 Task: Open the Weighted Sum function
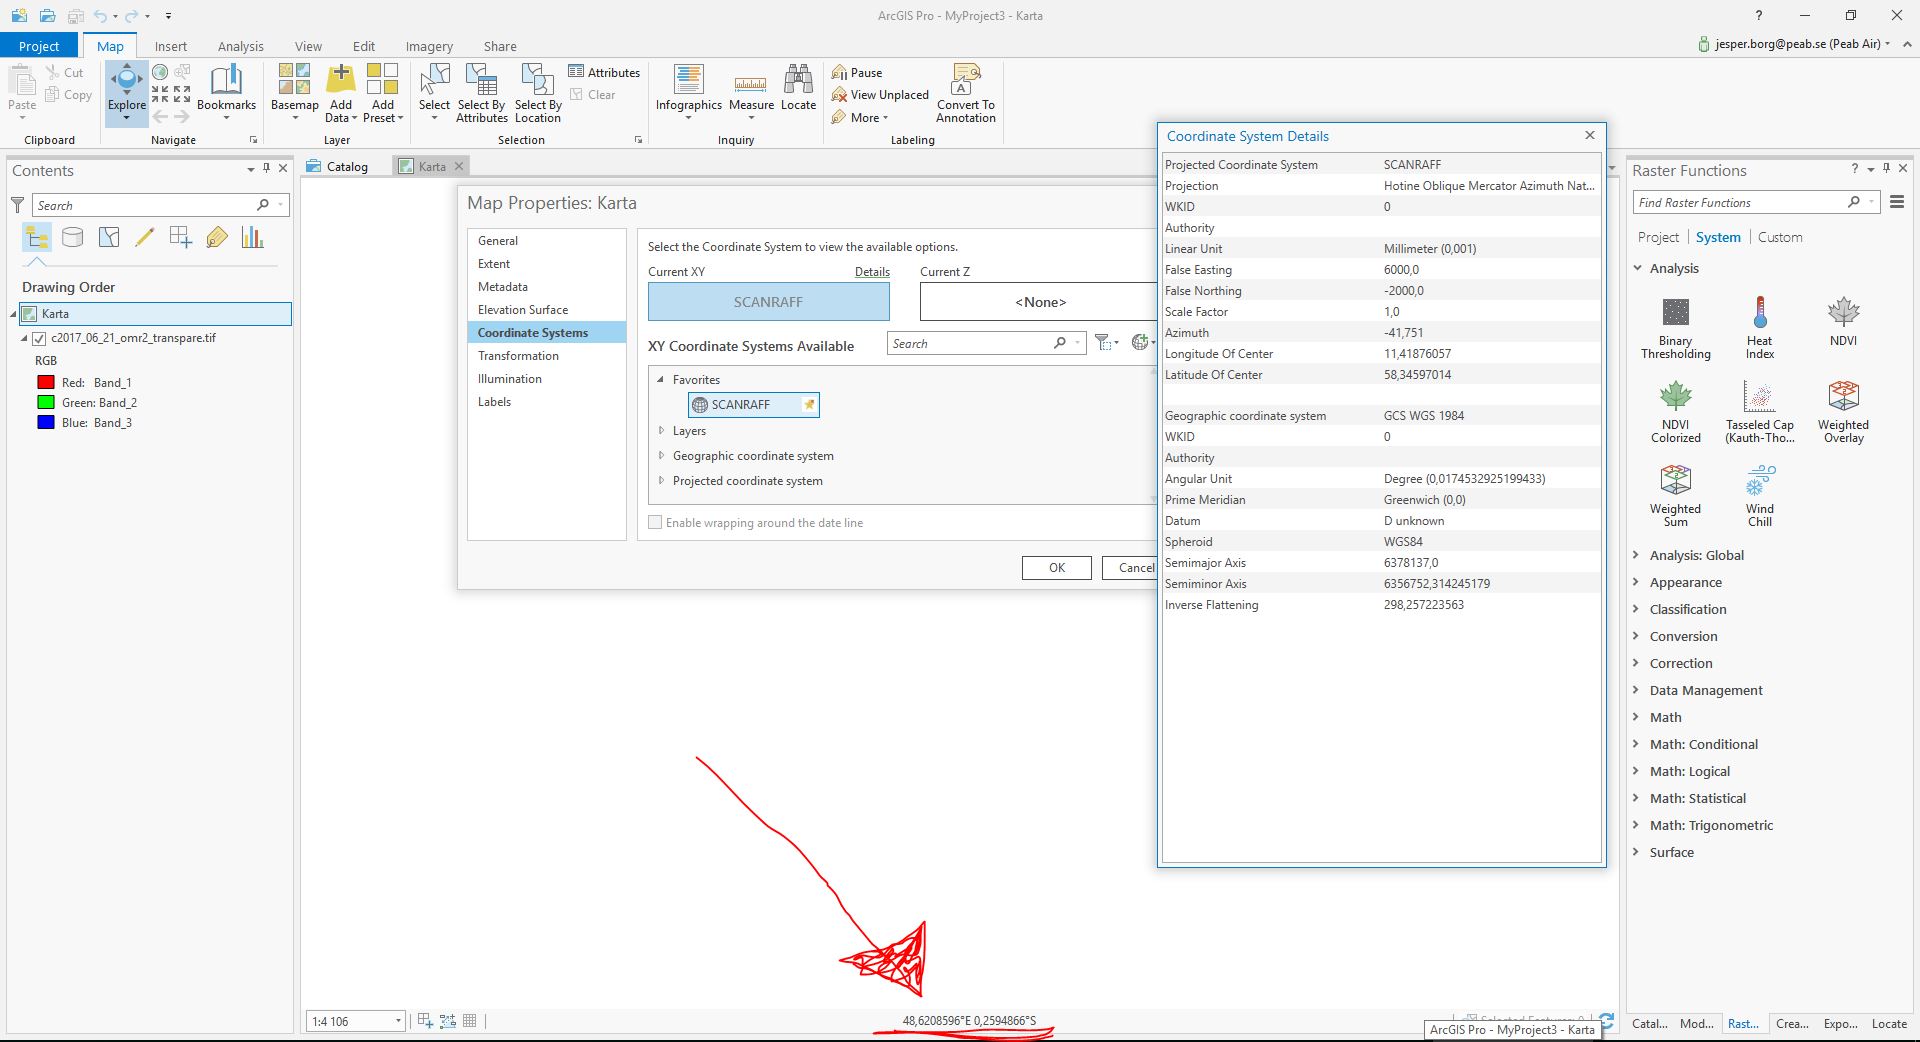[1675, 496]
